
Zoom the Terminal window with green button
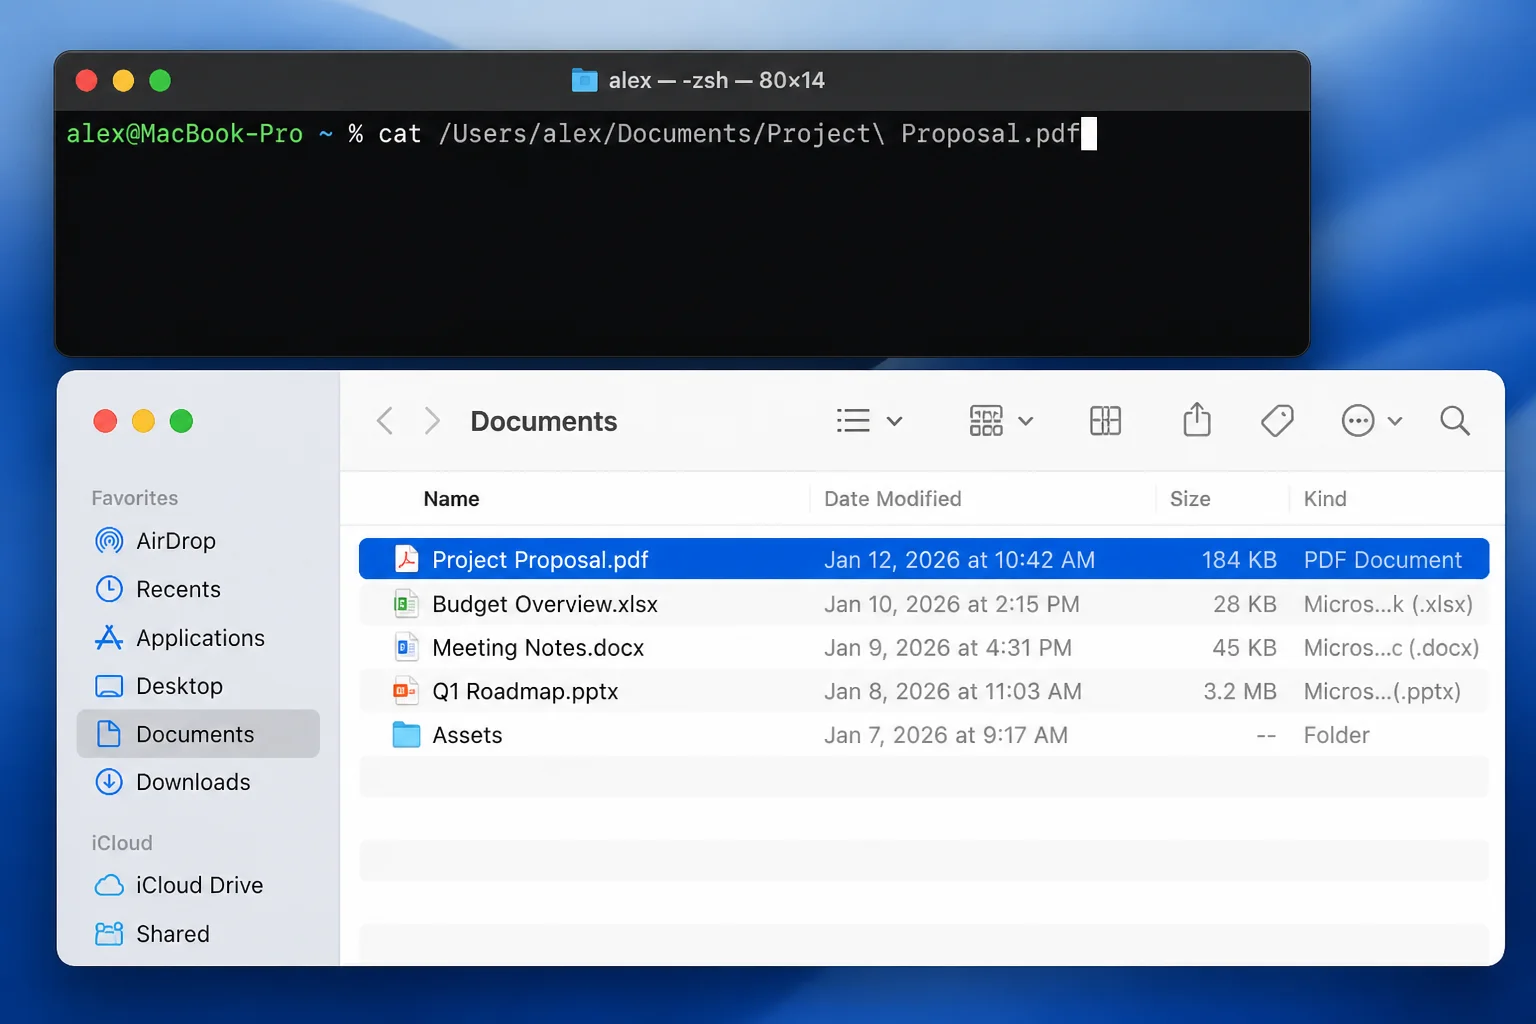point(160,80)
